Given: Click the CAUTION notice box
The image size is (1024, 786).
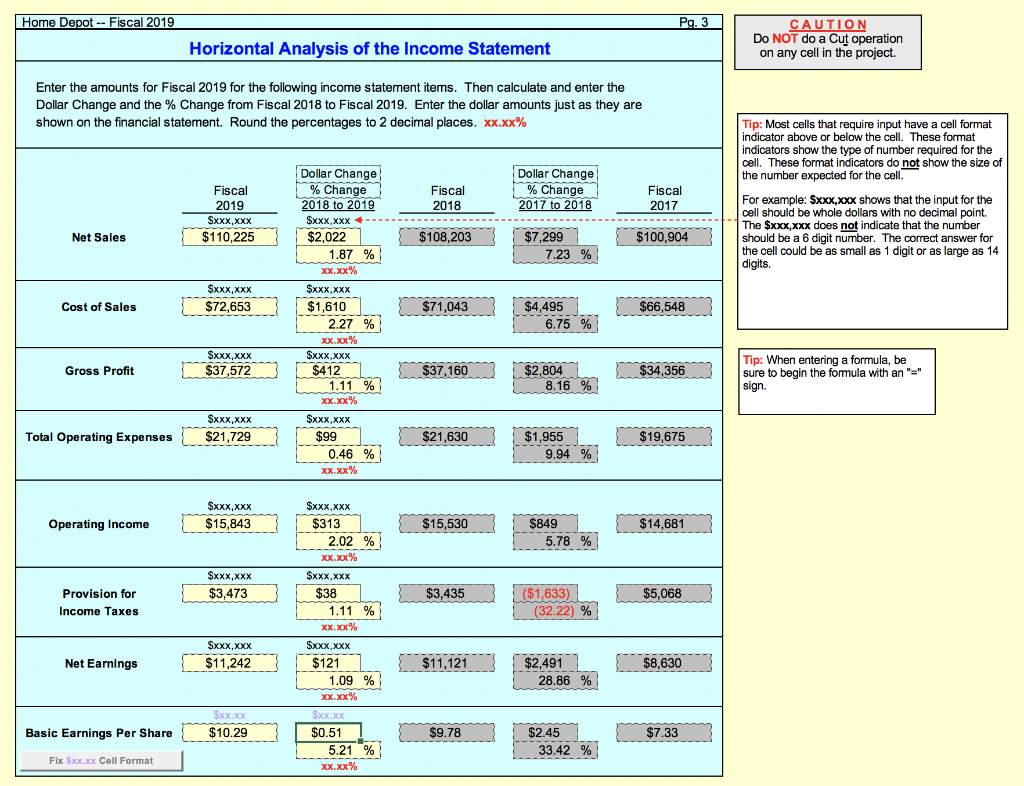Looking at the screenshot, I should (x=827, y=41).
